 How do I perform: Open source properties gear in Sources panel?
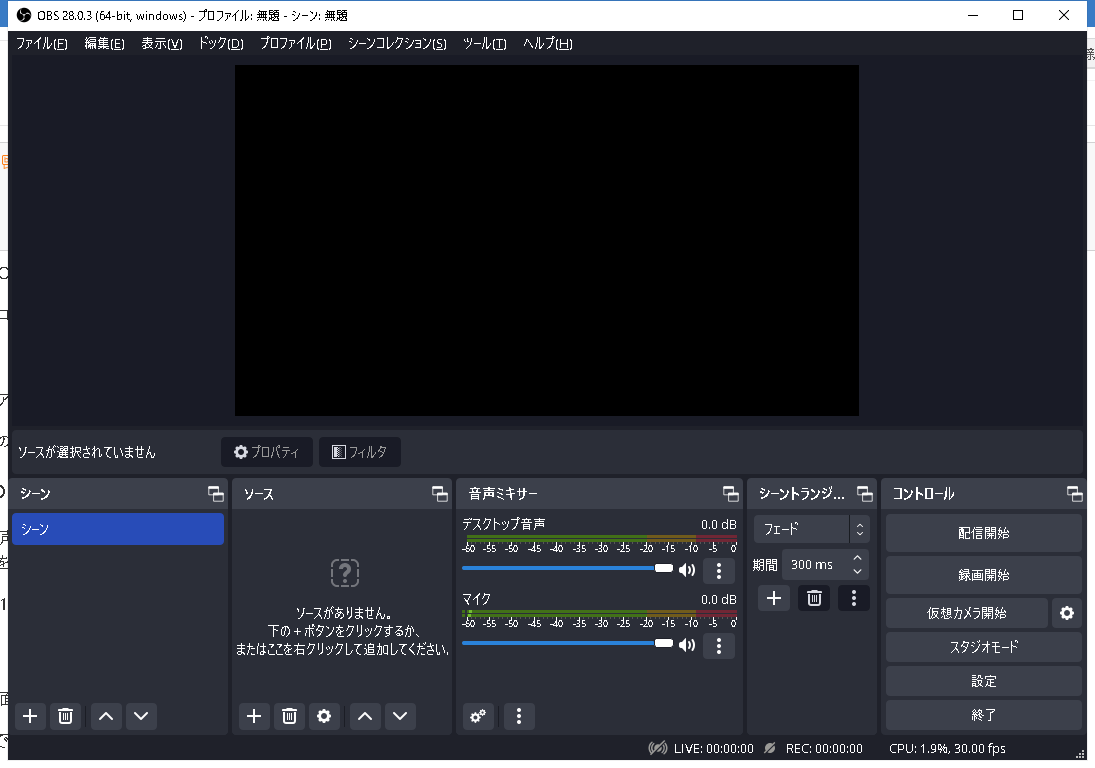323,716
